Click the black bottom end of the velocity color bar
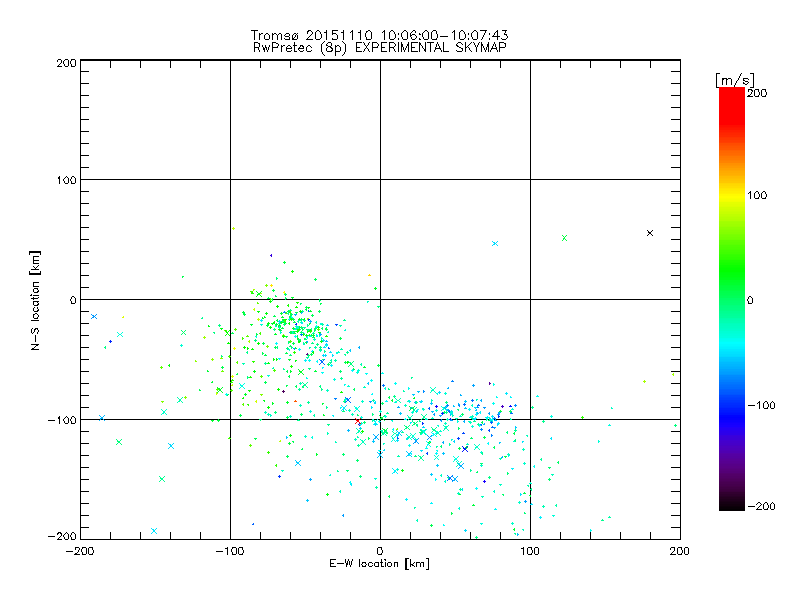 732,504
